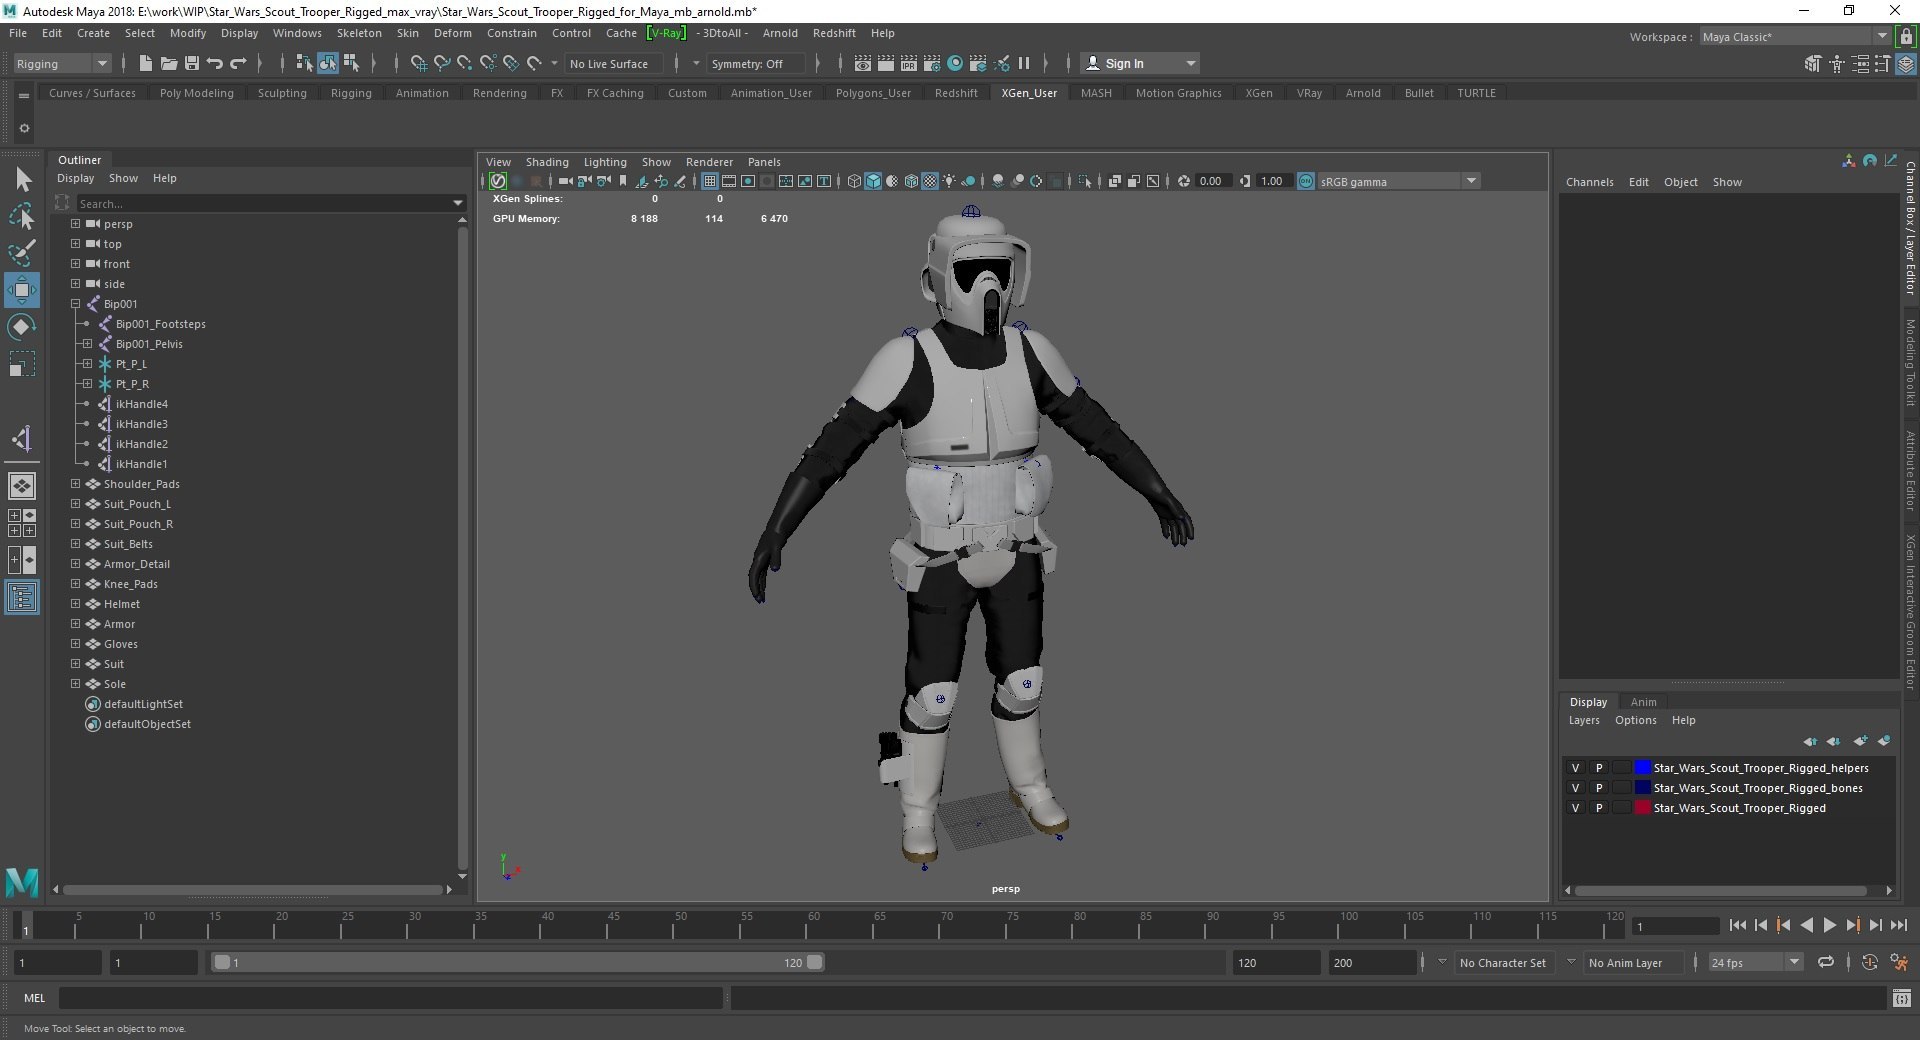
Task: Toggle playback P of Star_Wars_Scout_Trooper_Rigged layer
Action: (1599, 808)
